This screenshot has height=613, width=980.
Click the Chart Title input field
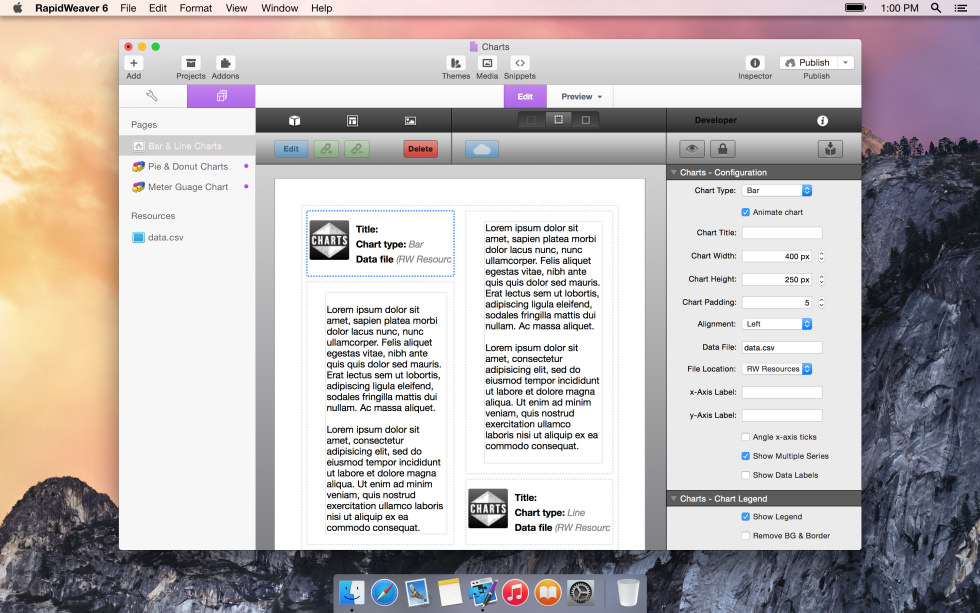tap(782, 233)
